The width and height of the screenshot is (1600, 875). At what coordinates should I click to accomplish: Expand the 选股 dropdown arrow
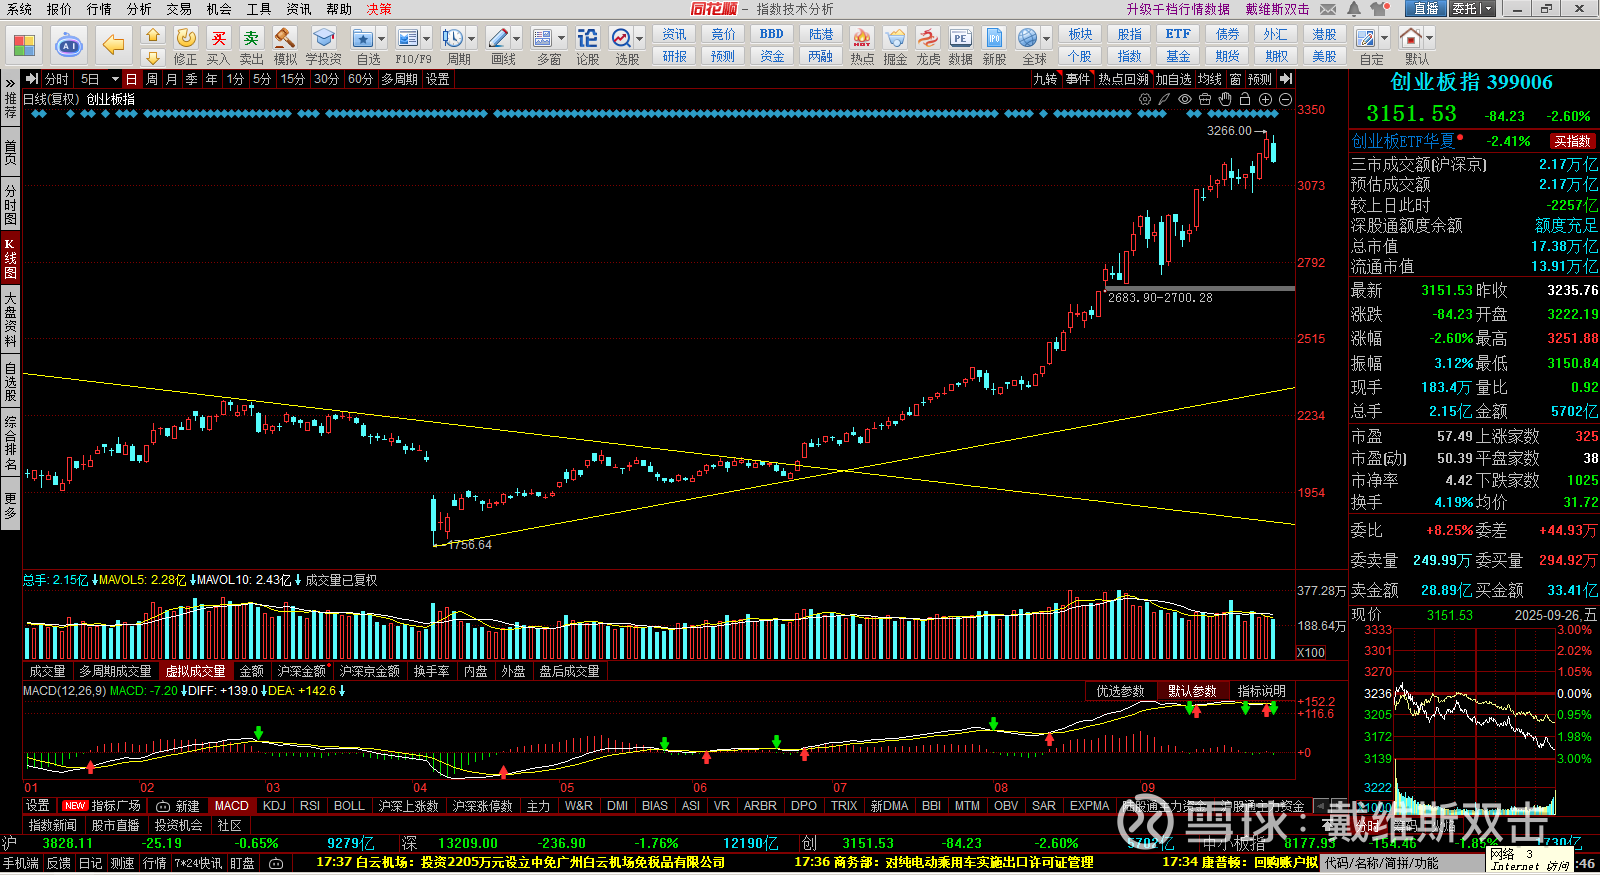pos(640,38)
